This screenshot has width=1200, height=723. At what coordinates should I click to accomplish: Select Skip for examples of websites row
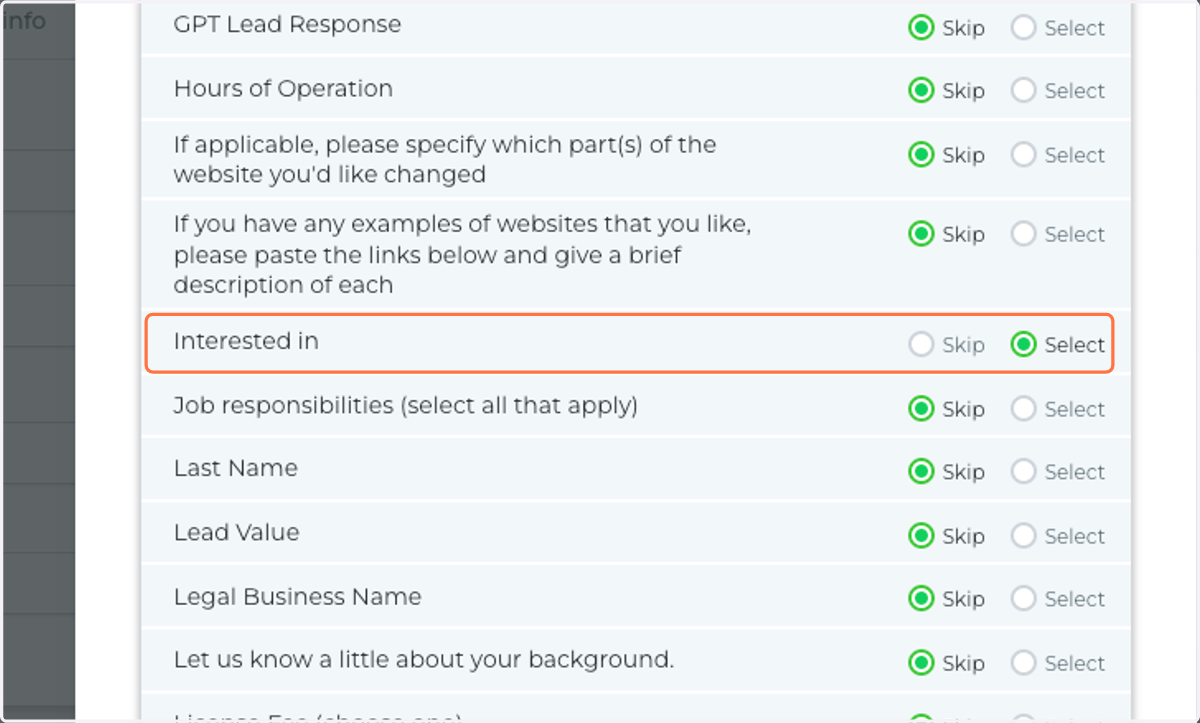click(921, 234)
